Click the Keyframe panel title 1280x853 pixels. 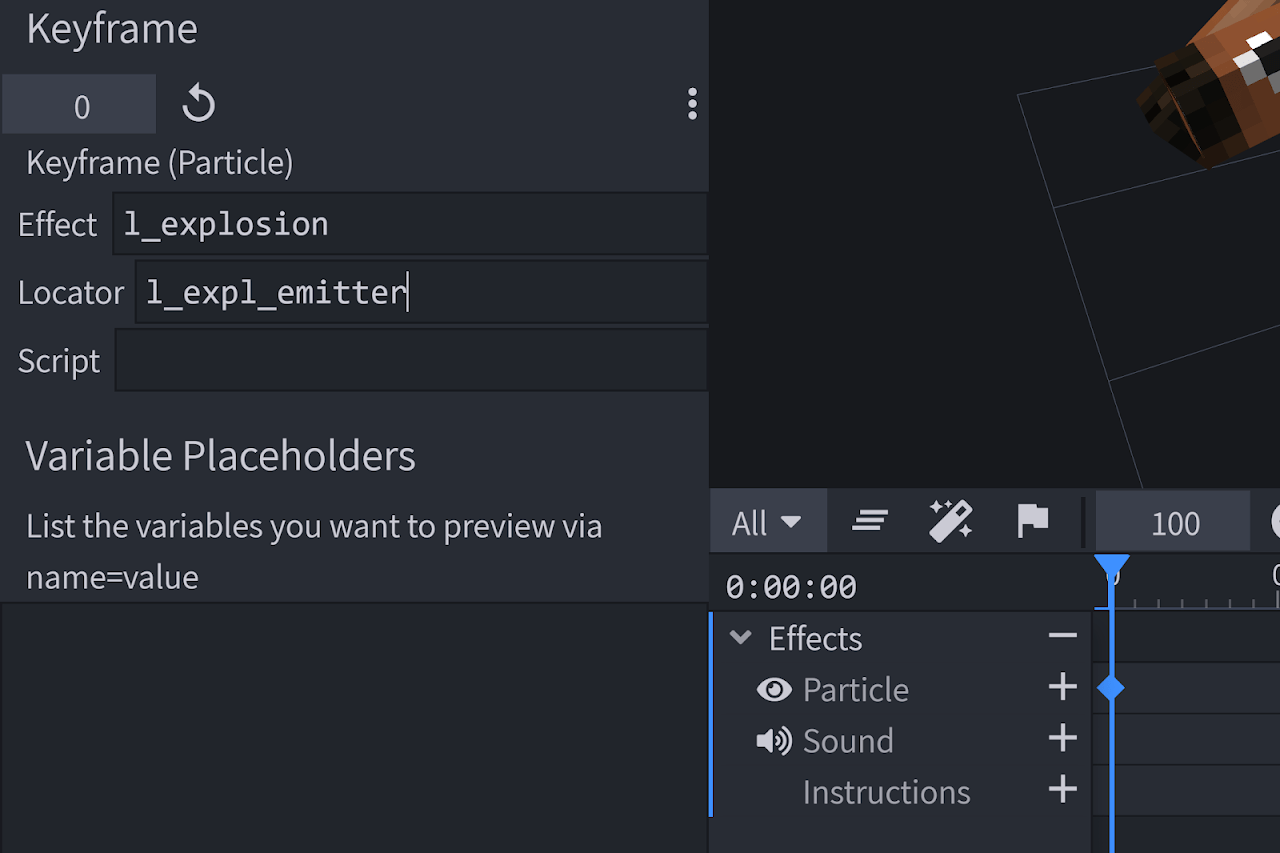[x=111, y=29]
